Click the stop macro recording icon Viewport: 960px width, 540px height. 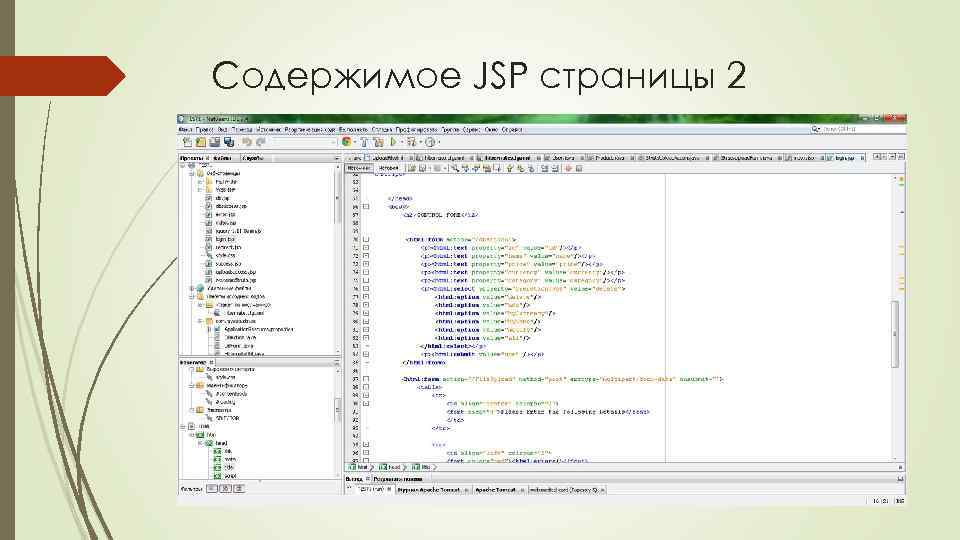pyautogui.click(x=579, y=168)
